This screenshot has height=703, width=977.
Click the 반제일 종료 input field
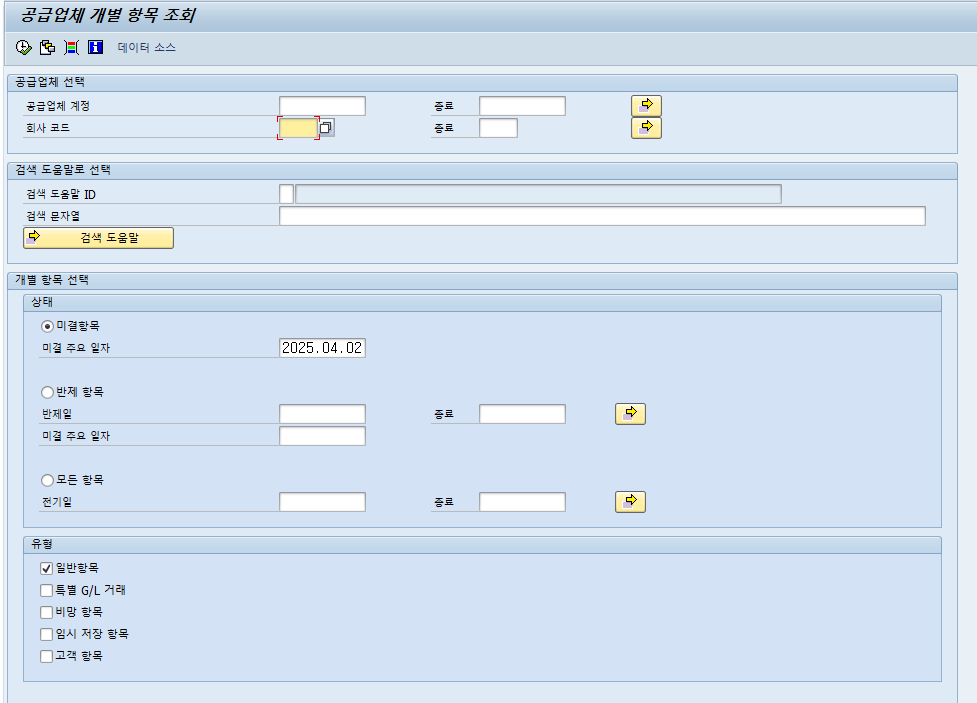pyautogui.click(x=522, y=414)
